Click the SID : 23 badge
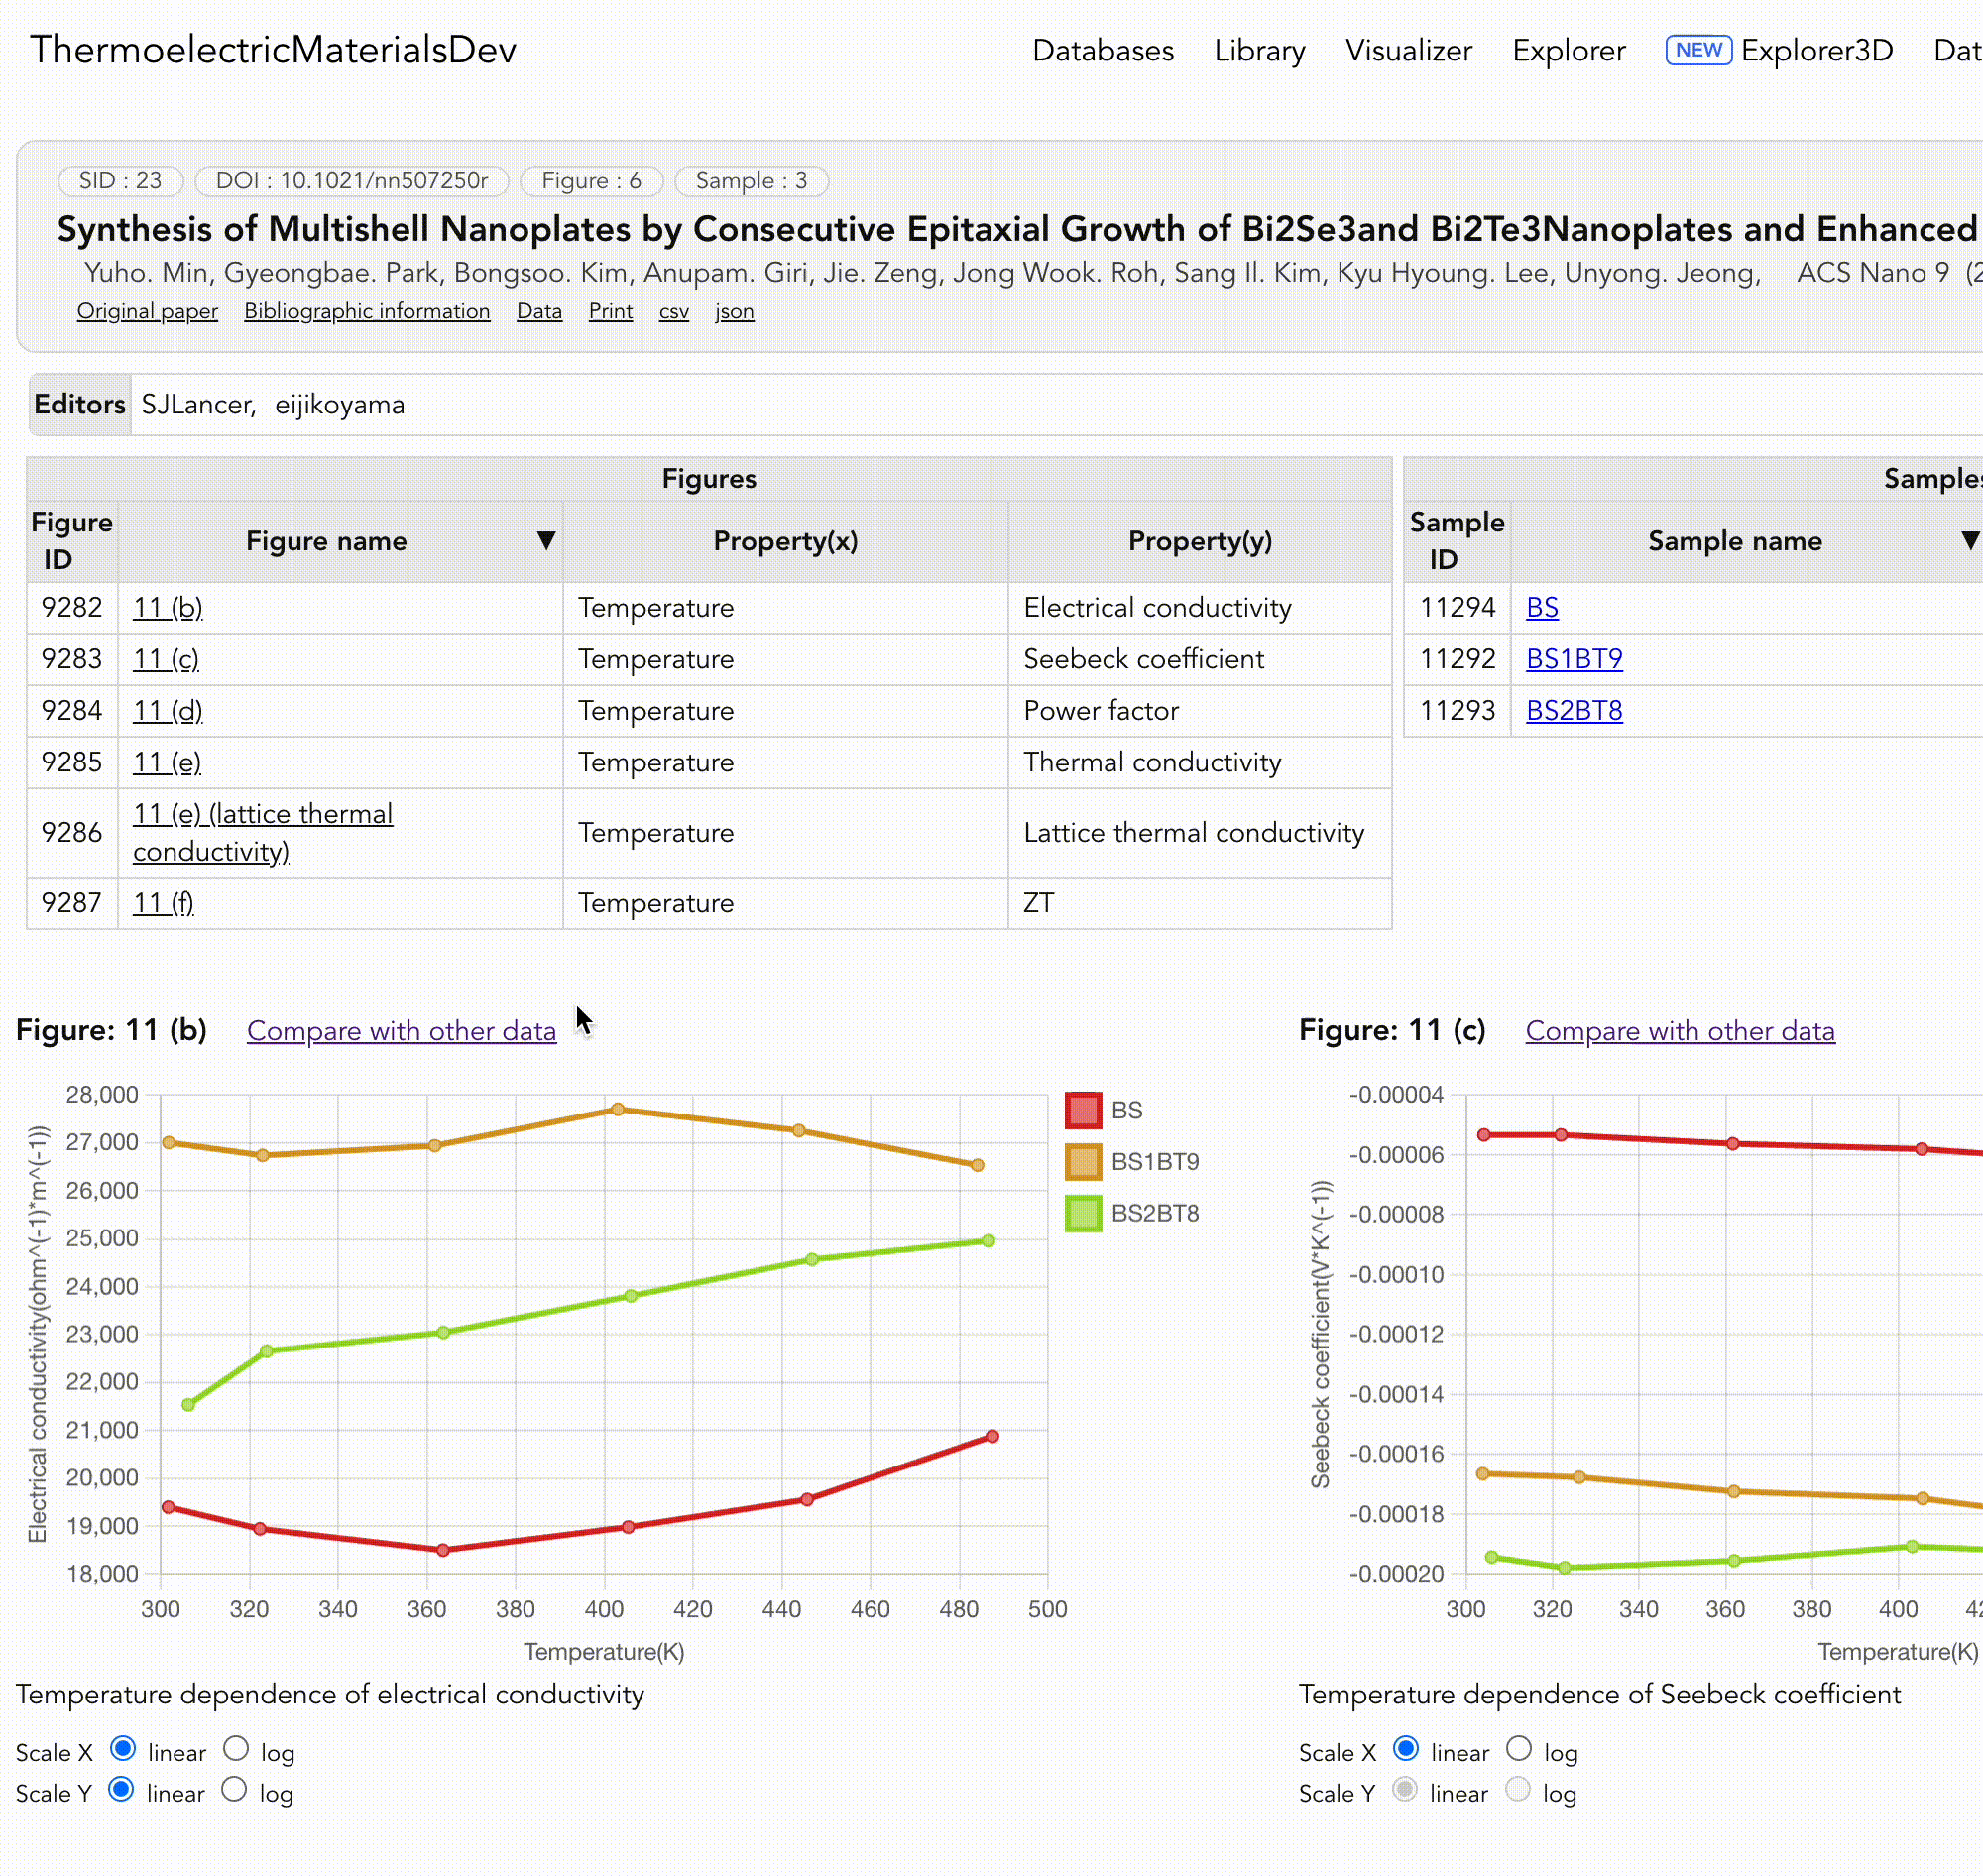The width and height of the screenshot is (1983, 1876). [x=120, y=181]
